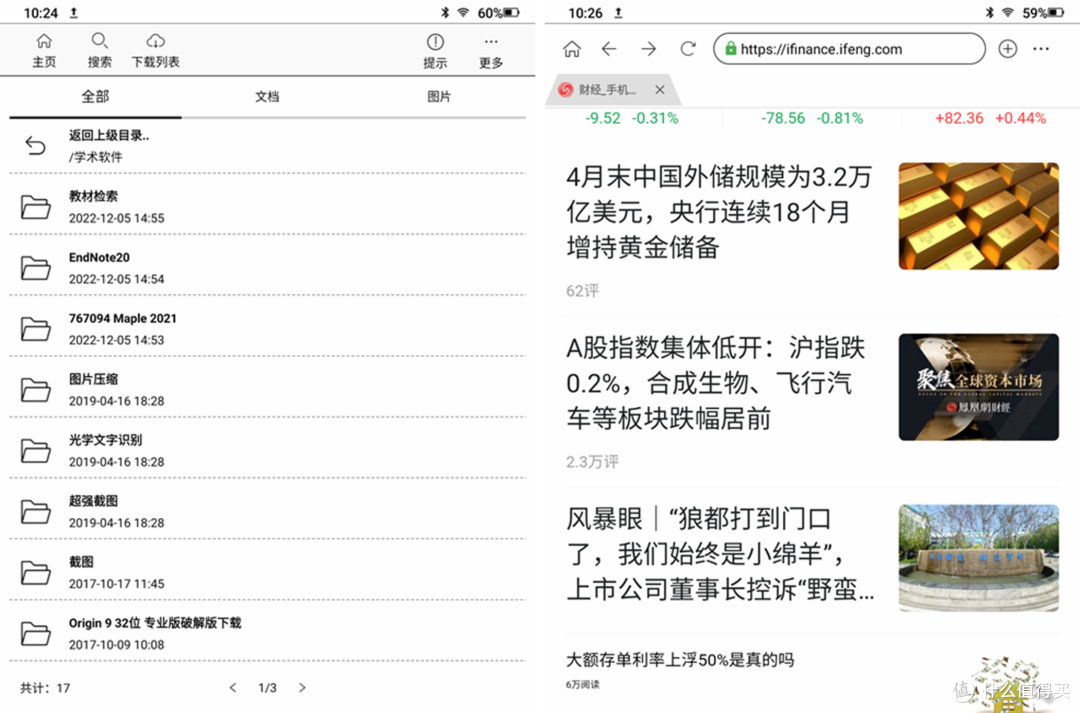Click Bluetooth icon in left status bar
The width and height of the screenshot is (1080, 713).
pyautogui.click(x=445, y=12)
